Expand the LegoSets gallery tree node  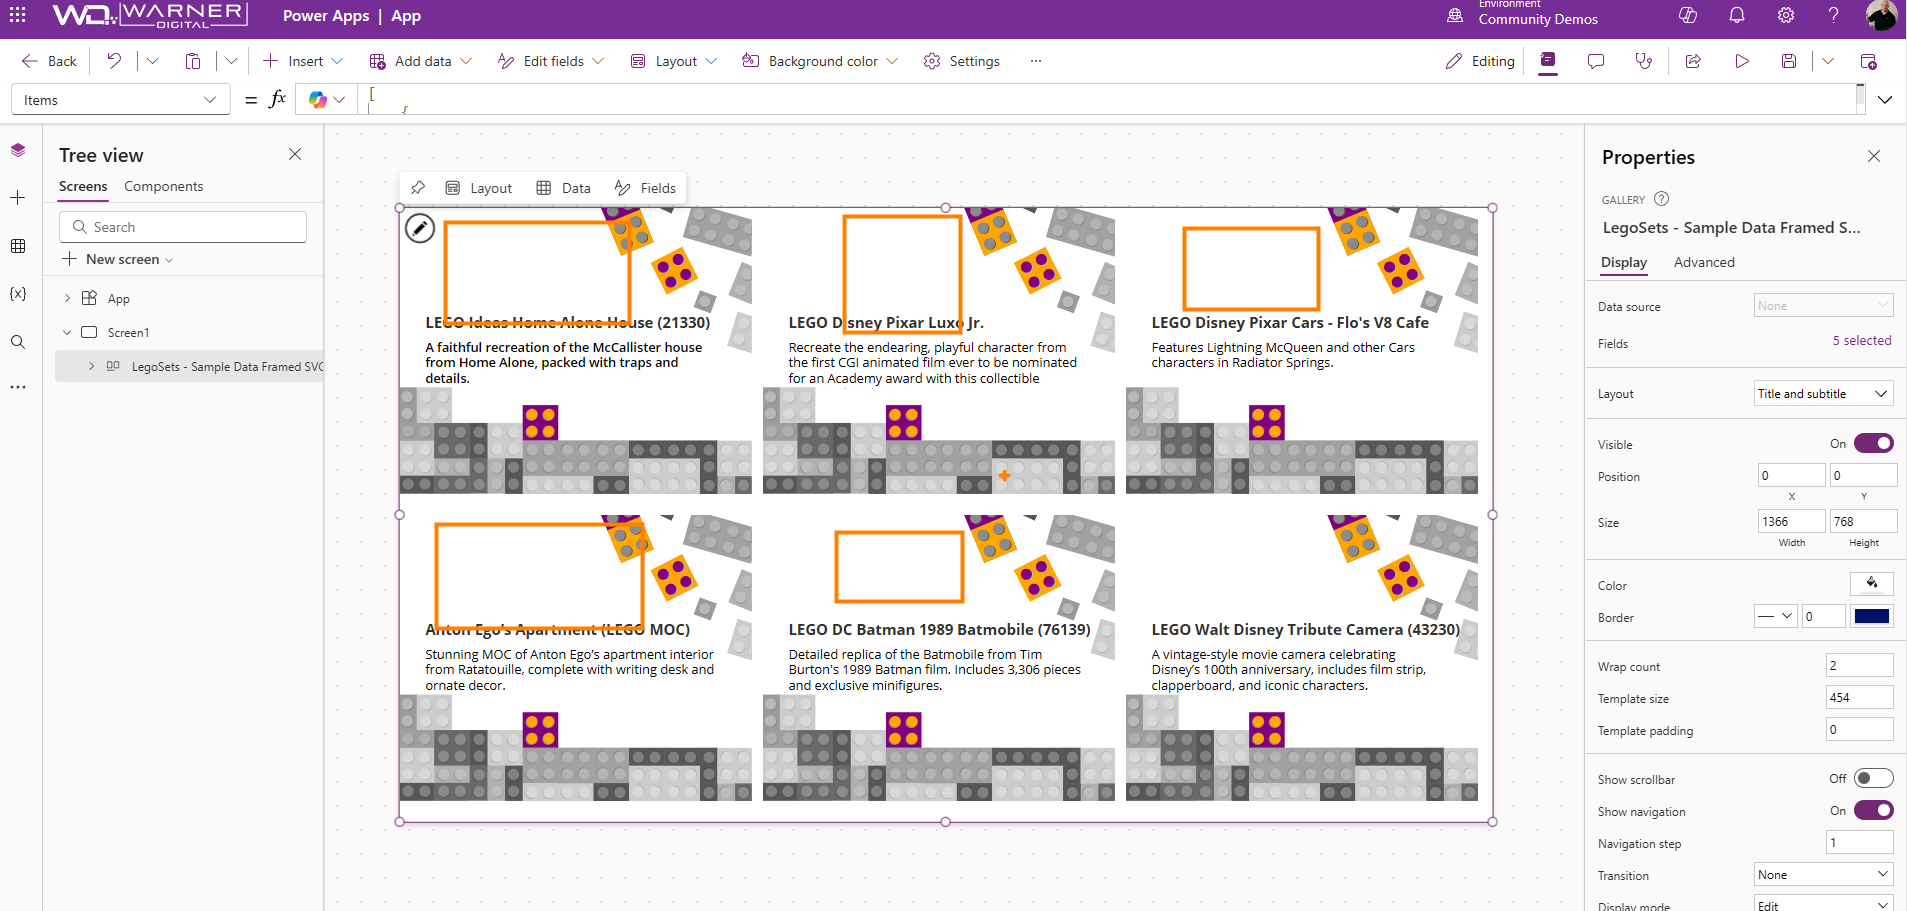tap(91, 366)
